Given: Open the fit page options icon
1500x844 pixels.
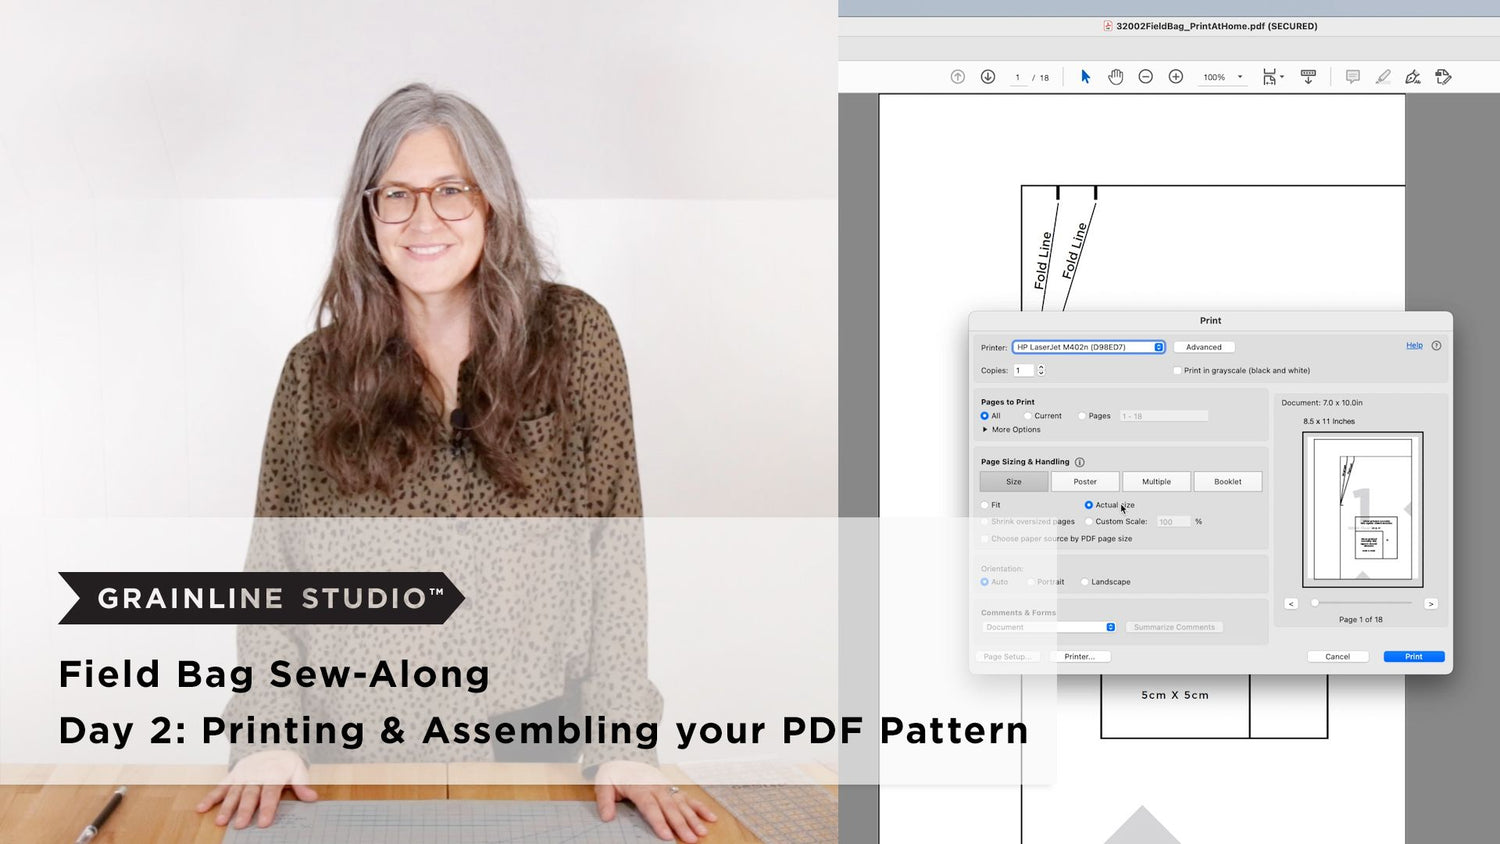Looking at the screenshot, I should (x=1271, y=77).
